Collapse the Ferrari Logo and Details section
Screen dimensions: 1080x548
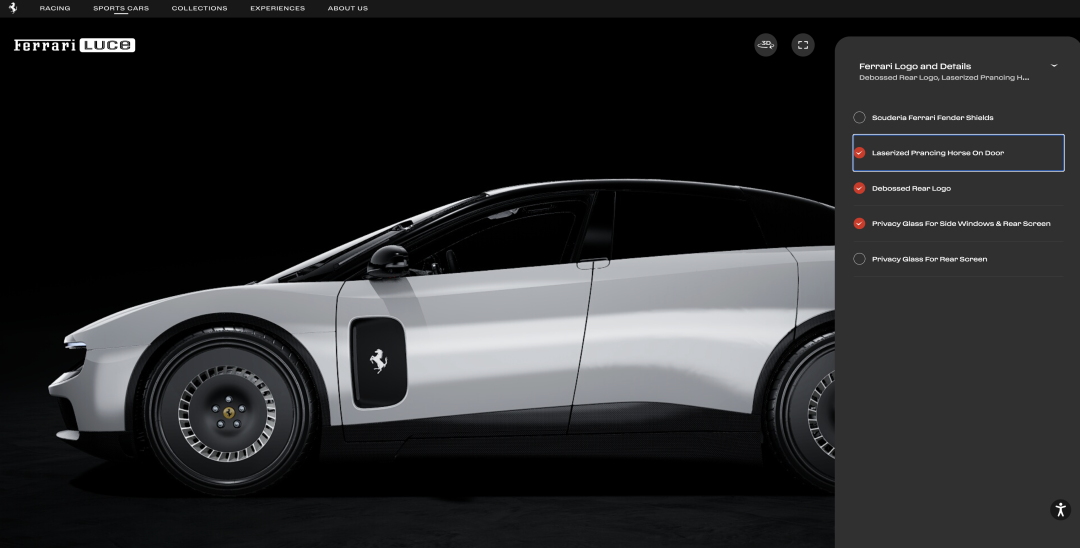1054,66
